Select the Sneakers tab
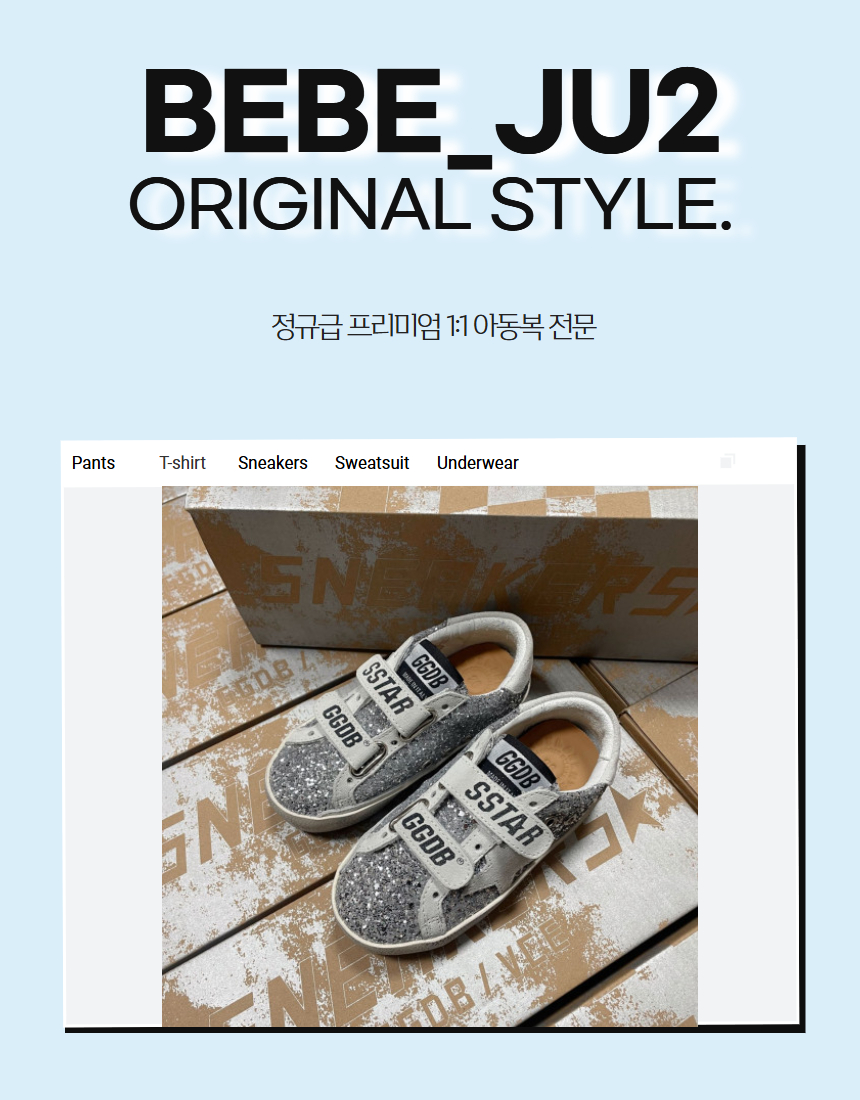This screenshot has height=1100, width=860. coord(273,463)
